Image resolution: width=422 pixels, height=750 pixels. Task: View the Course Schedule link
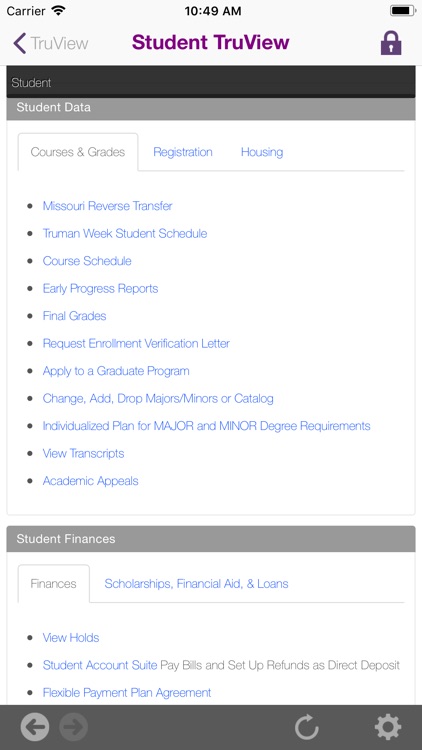click(x=87, y=261)
